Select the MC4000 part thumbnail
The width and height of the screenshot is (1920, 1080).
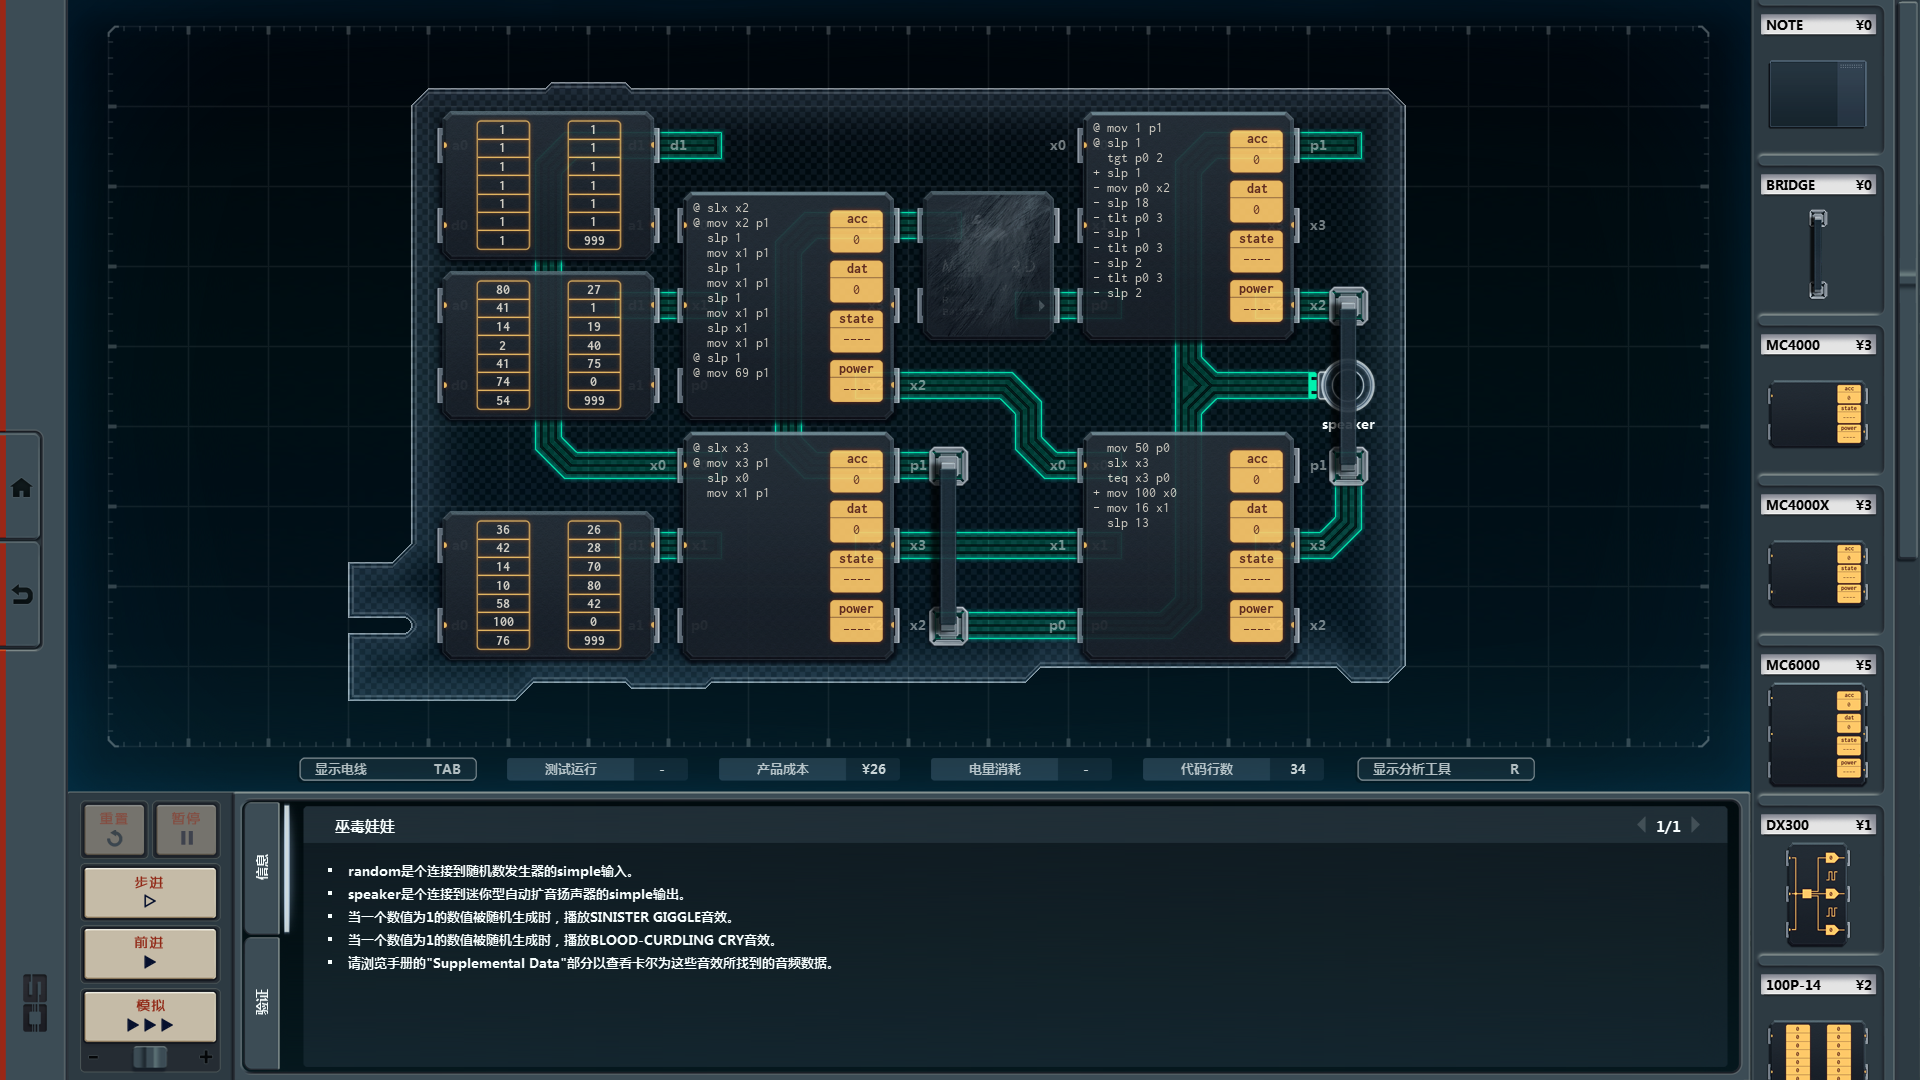click(1817, 413)
